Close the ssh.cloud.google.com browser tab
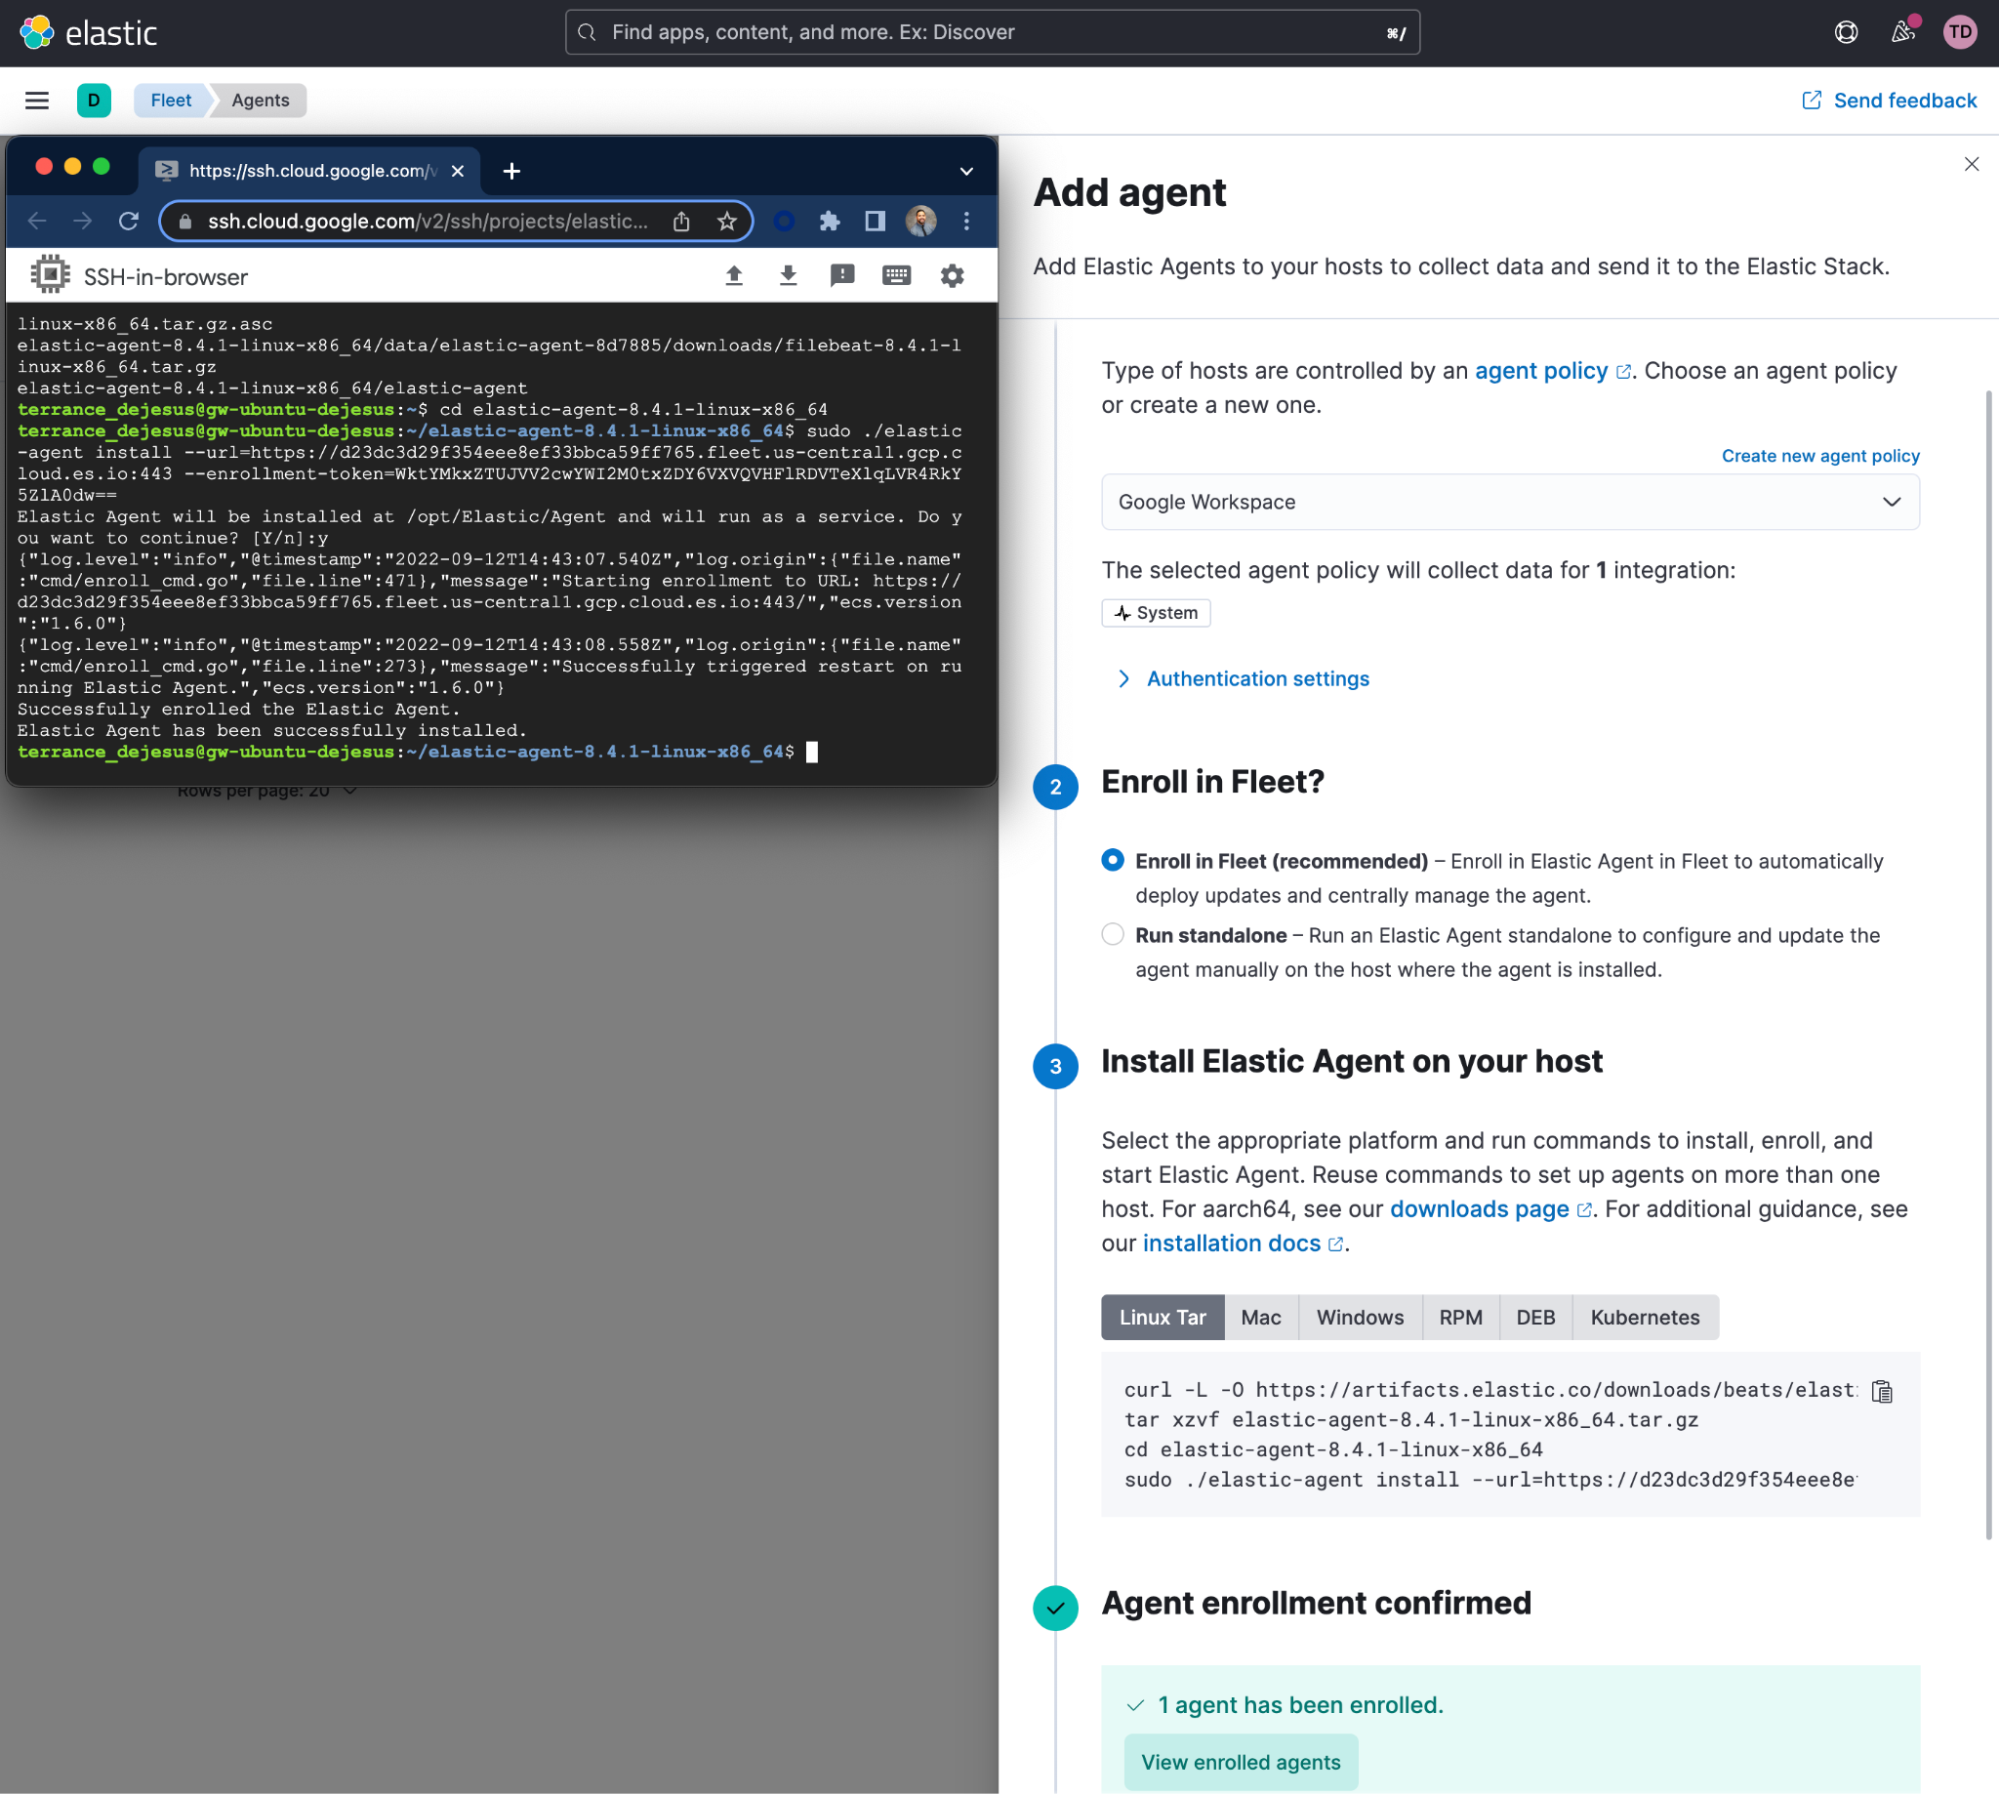The width and height of the screenshot is (1999, 1795). (x=457, y=171)
